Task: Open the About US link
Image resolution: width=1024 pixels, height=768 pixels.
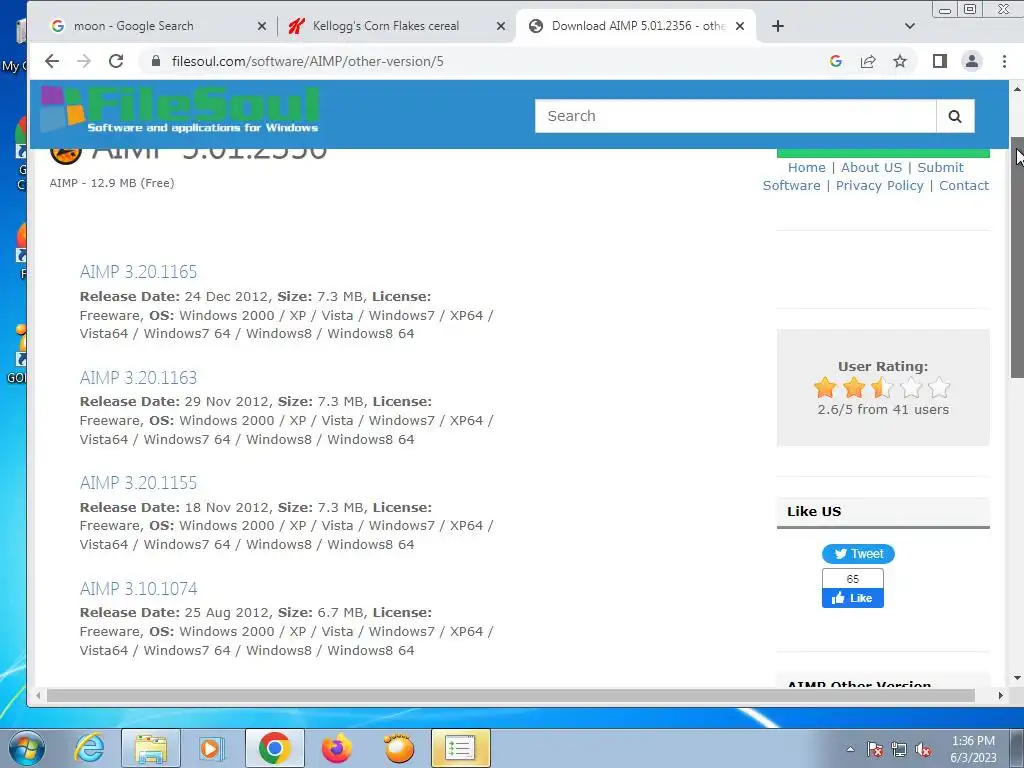Action: click(x=871, y=168)
